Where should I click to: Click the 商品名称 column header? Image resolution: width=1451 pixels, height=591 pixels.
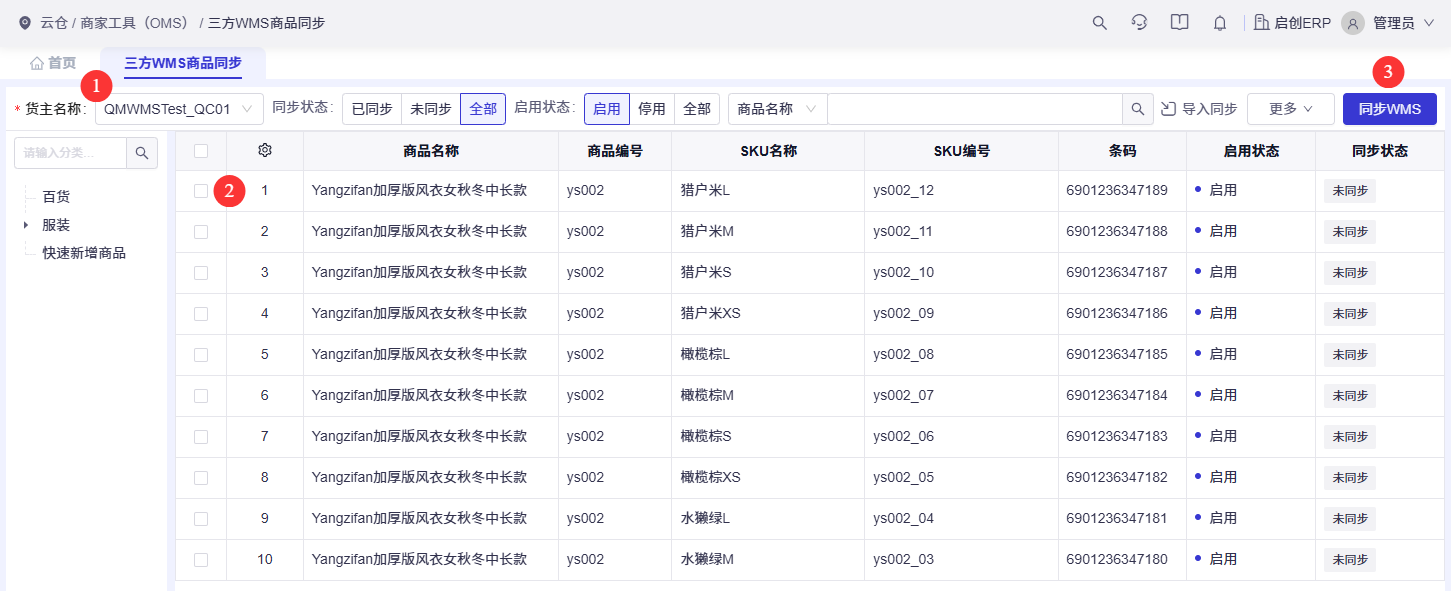click(431, 151)
